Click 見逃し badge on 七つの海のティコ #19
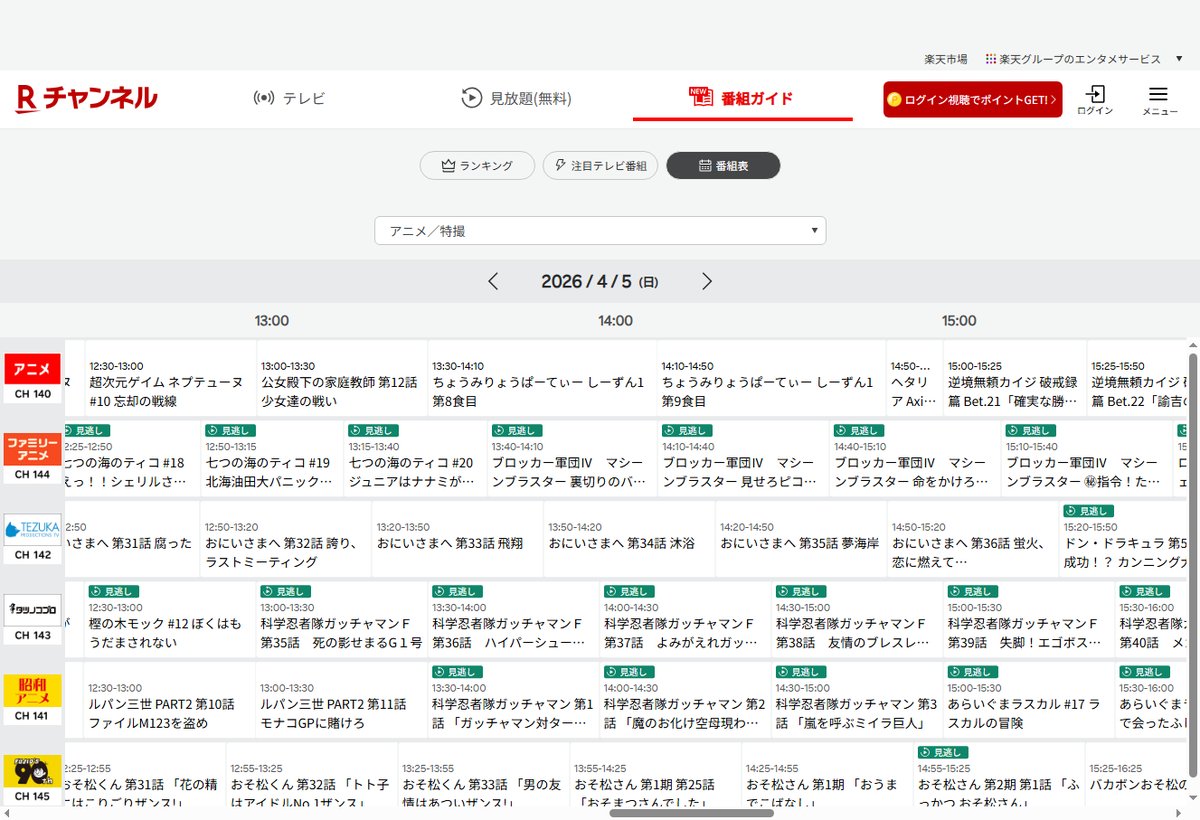 (230, 430)
